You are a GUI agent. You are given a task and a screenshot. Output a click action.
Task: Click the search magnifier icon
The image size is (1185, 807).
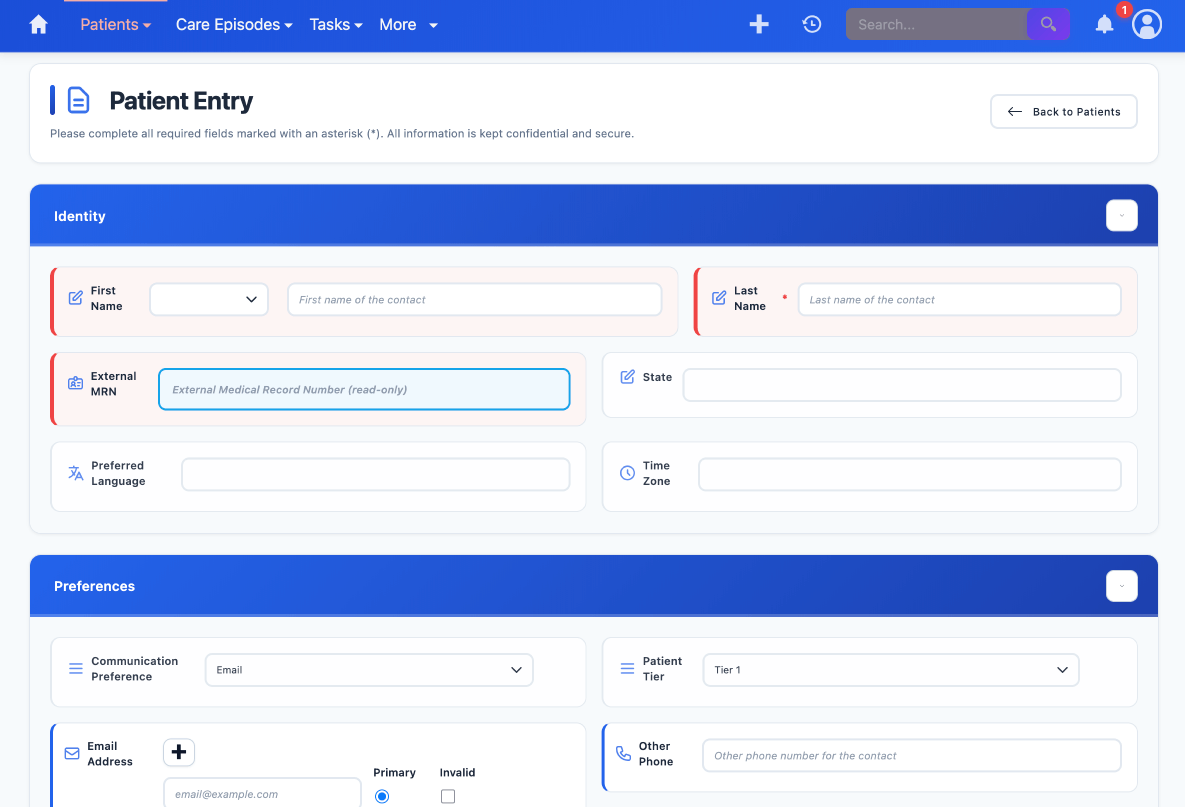pyautogui.click(x=1047, y=24)
